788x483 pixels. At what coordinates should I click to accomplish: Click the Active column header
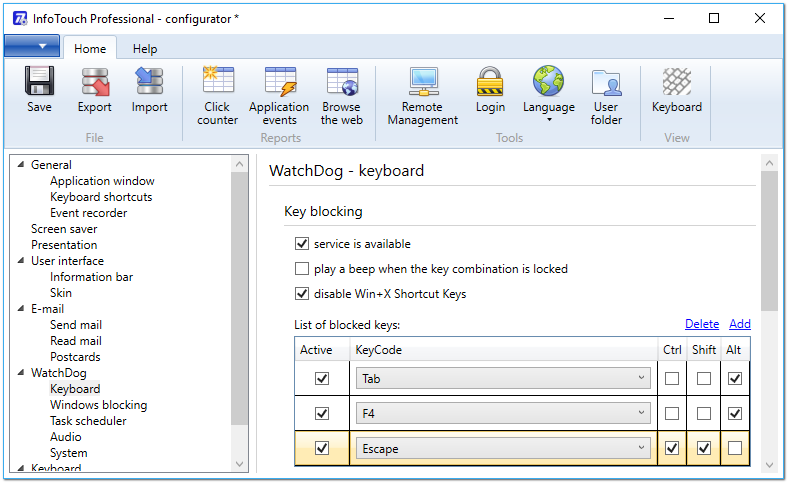322,350
